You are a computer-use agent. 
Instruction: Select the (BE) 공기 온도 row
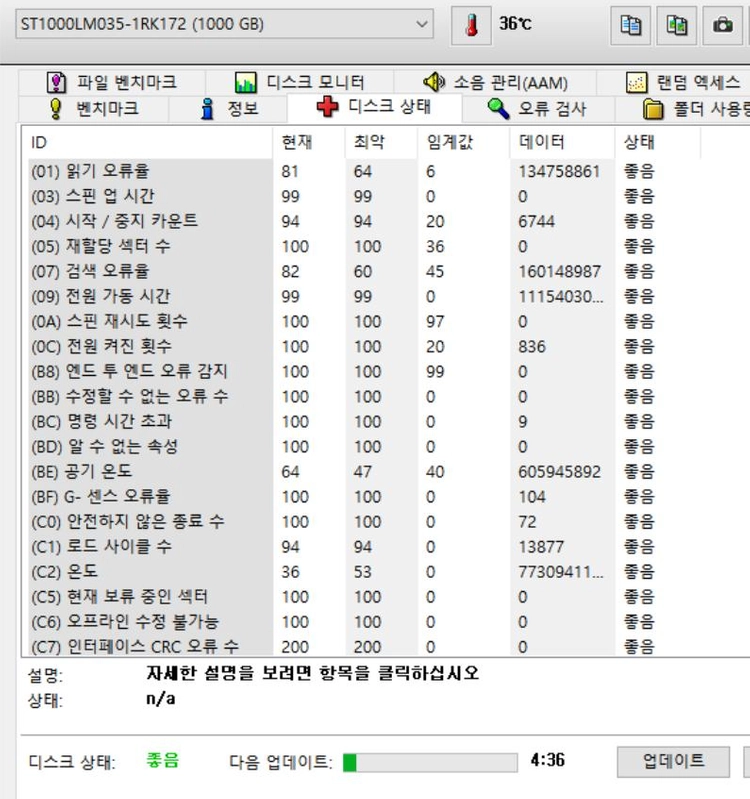point(362,471)
